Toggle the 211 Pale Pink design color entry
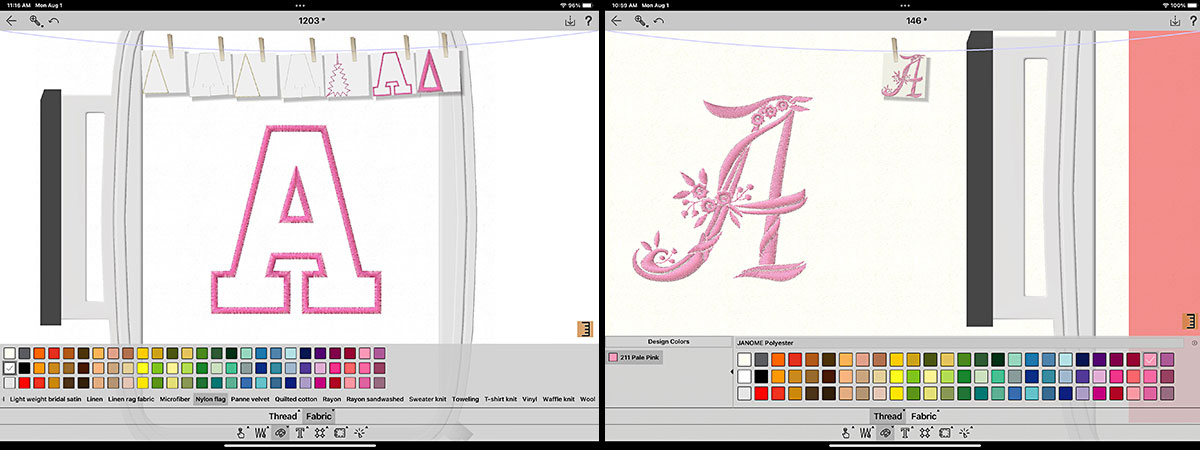Image resolution: width=1200 pixels, height=450 pixels. point(634,357)
